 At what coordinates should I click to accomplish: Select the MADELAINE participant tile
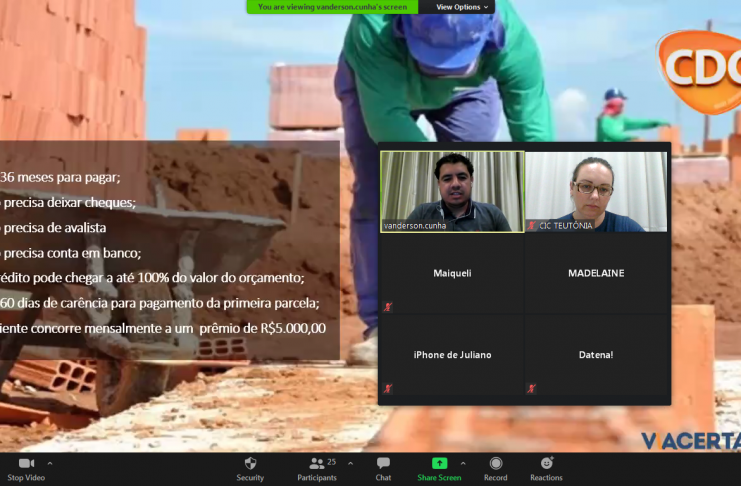tap(596, 273)
